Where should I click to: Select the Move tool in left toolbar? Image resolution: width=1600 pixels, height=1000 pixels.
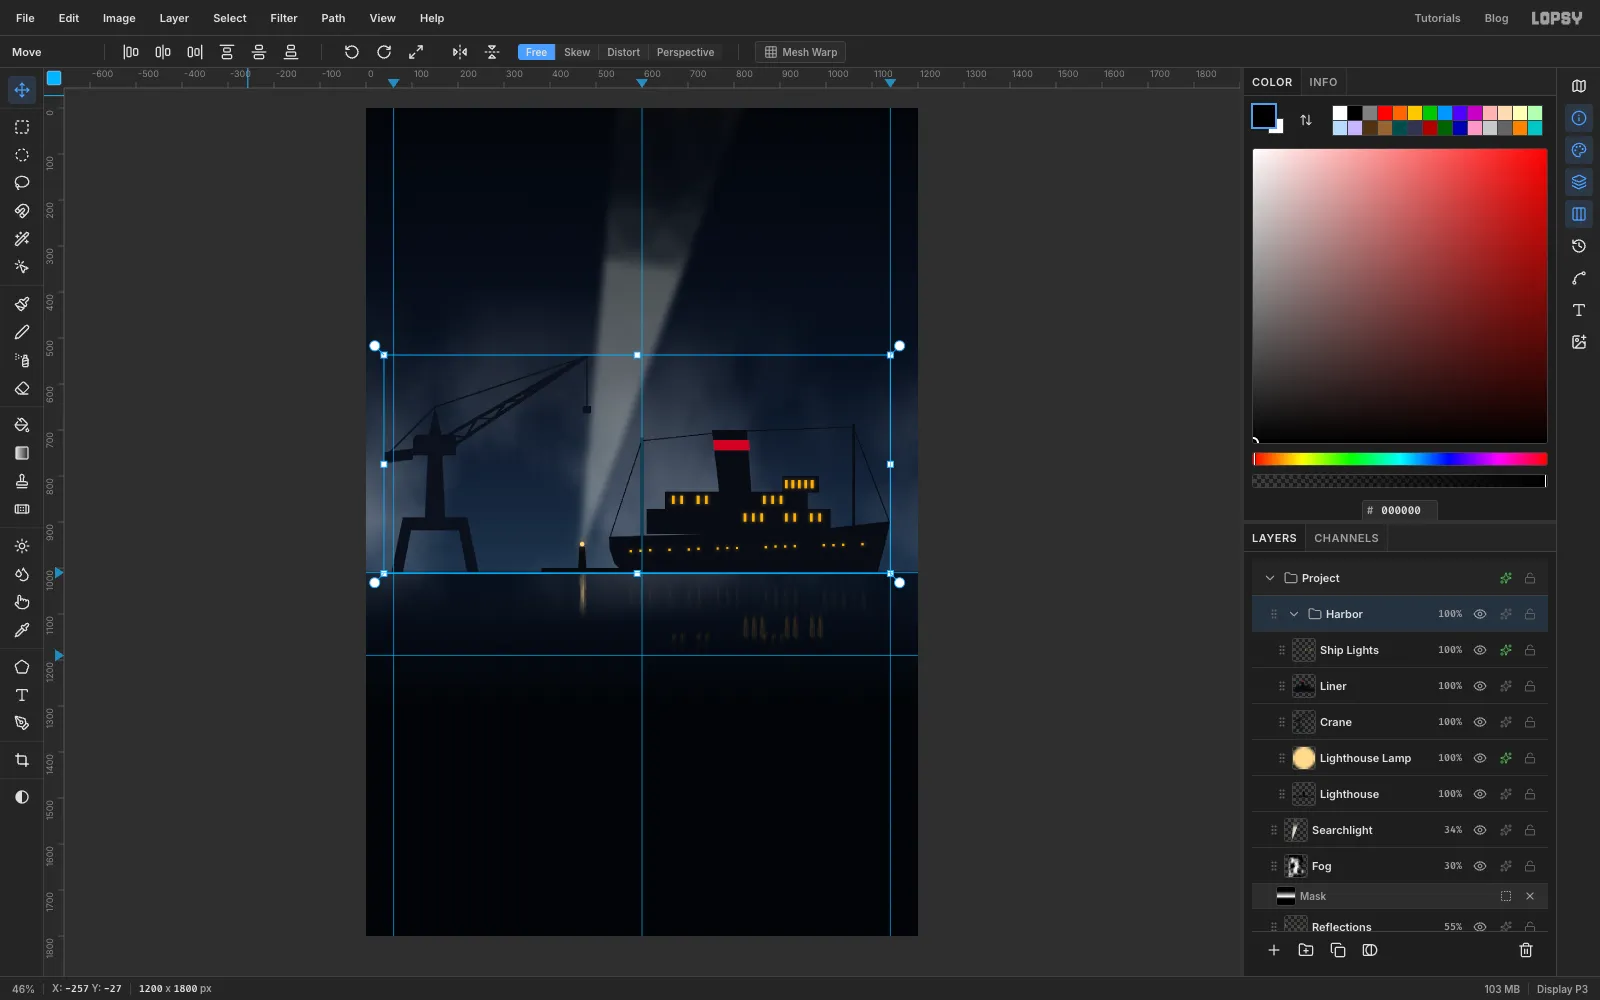[x=22, y=90]
